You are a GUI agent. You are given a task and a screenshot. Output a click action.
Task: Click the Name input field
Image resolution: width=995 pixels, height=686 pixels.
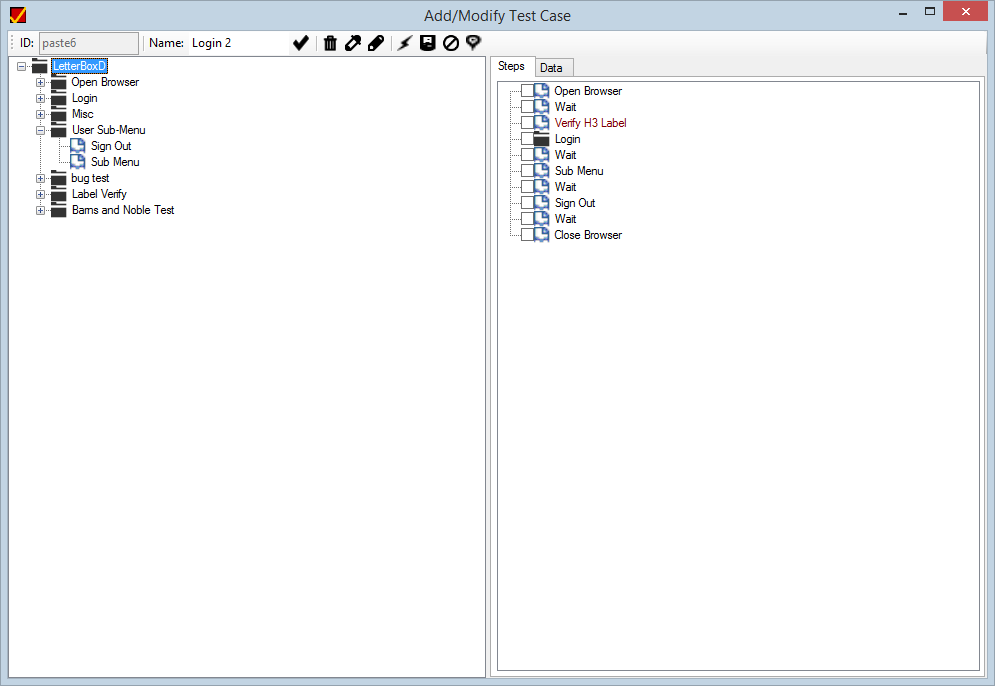[239, 43]
